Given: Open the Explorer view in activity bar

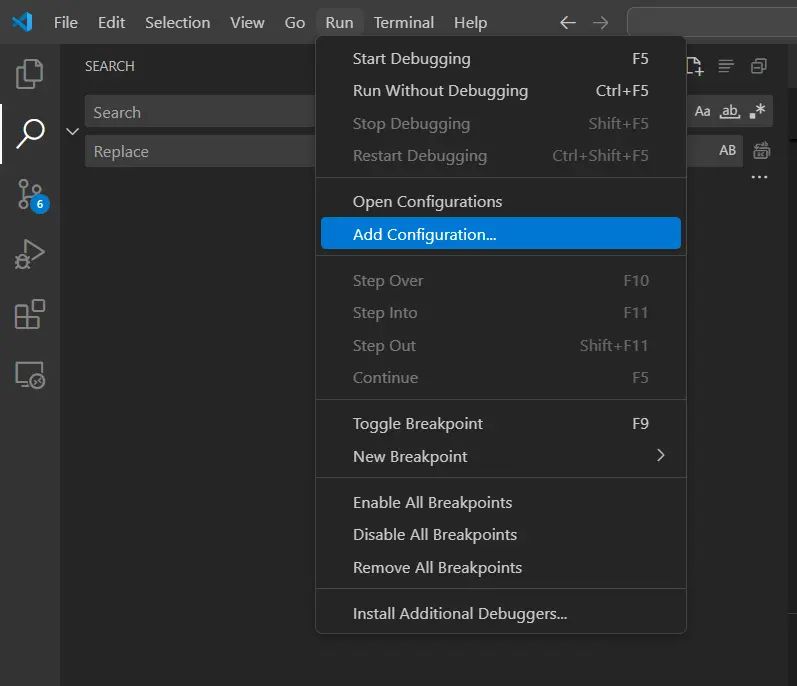Looking at the screenshot, I should [x=29, y=74].
